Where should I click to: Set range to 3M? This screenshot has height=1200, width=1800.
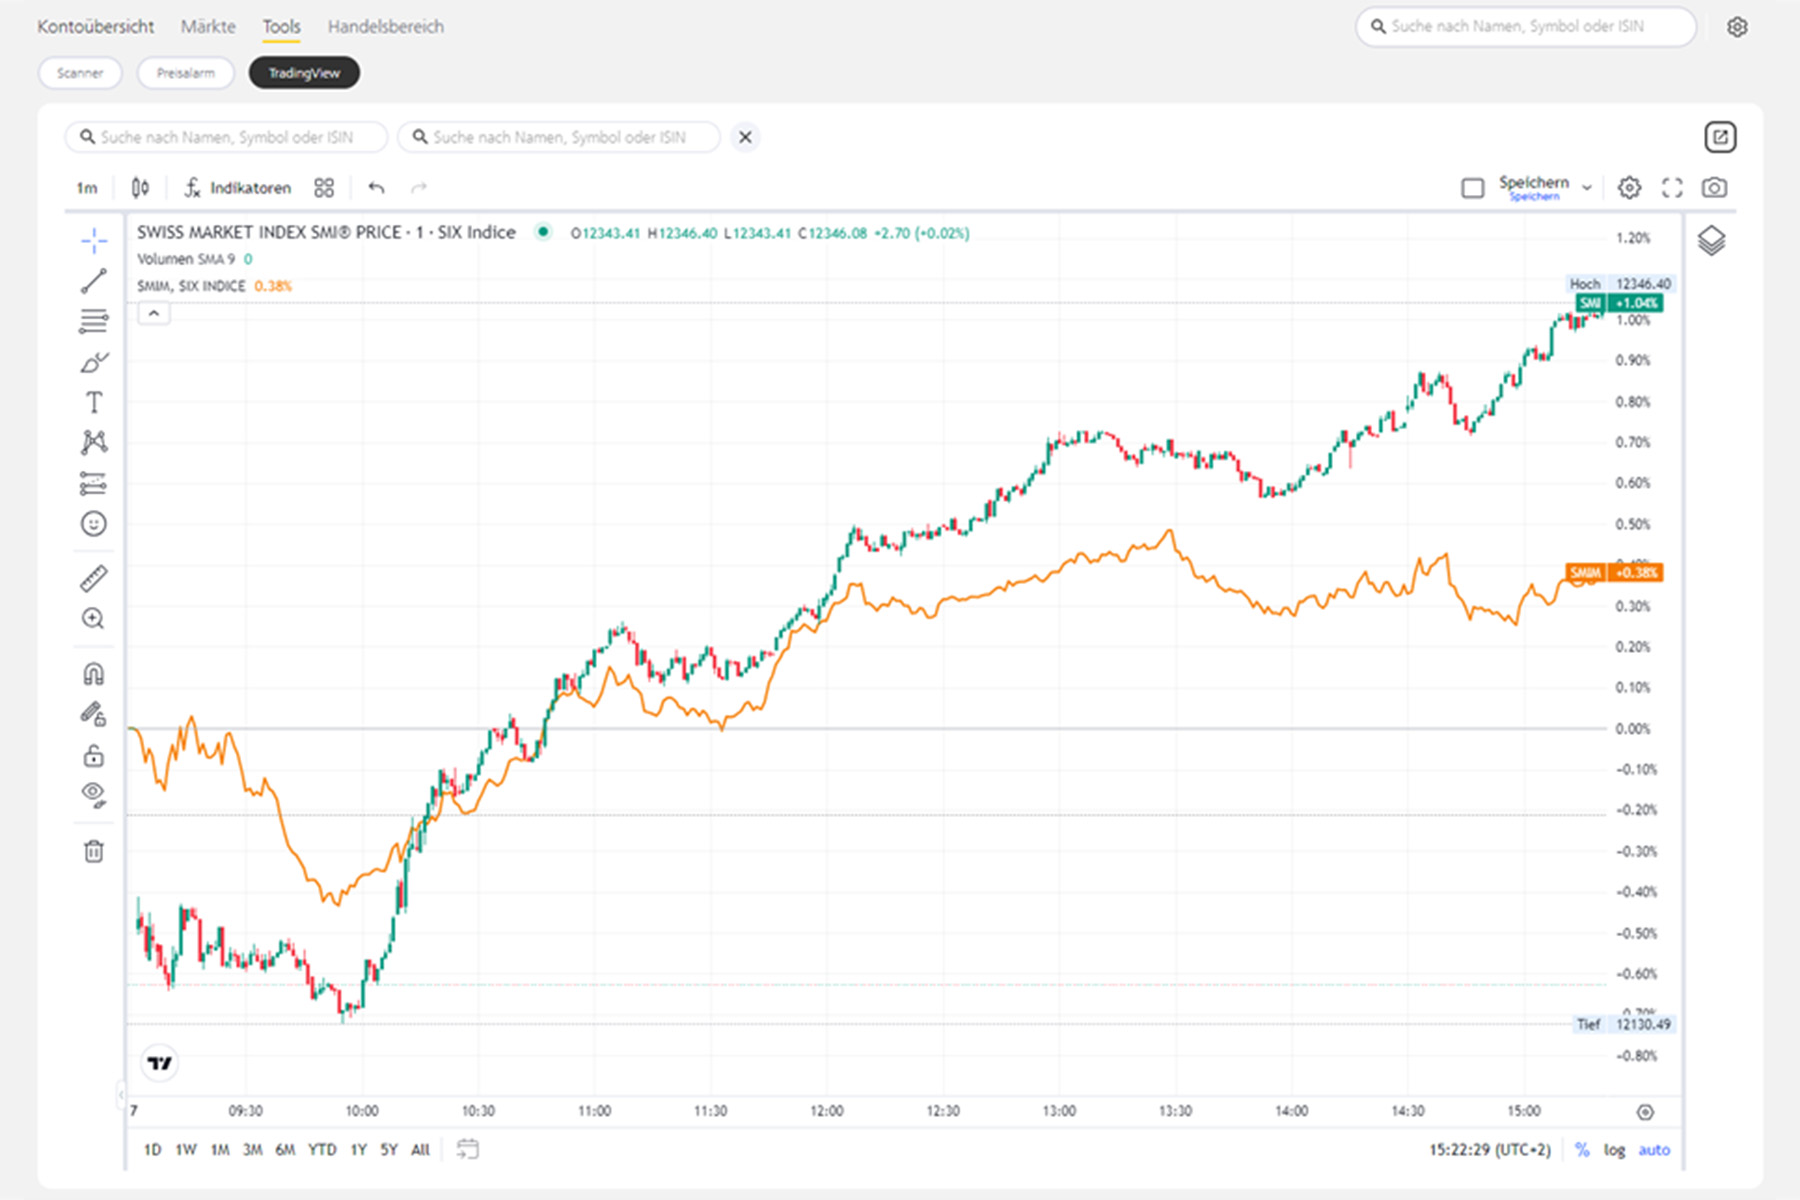click(x=253, y=1150)
